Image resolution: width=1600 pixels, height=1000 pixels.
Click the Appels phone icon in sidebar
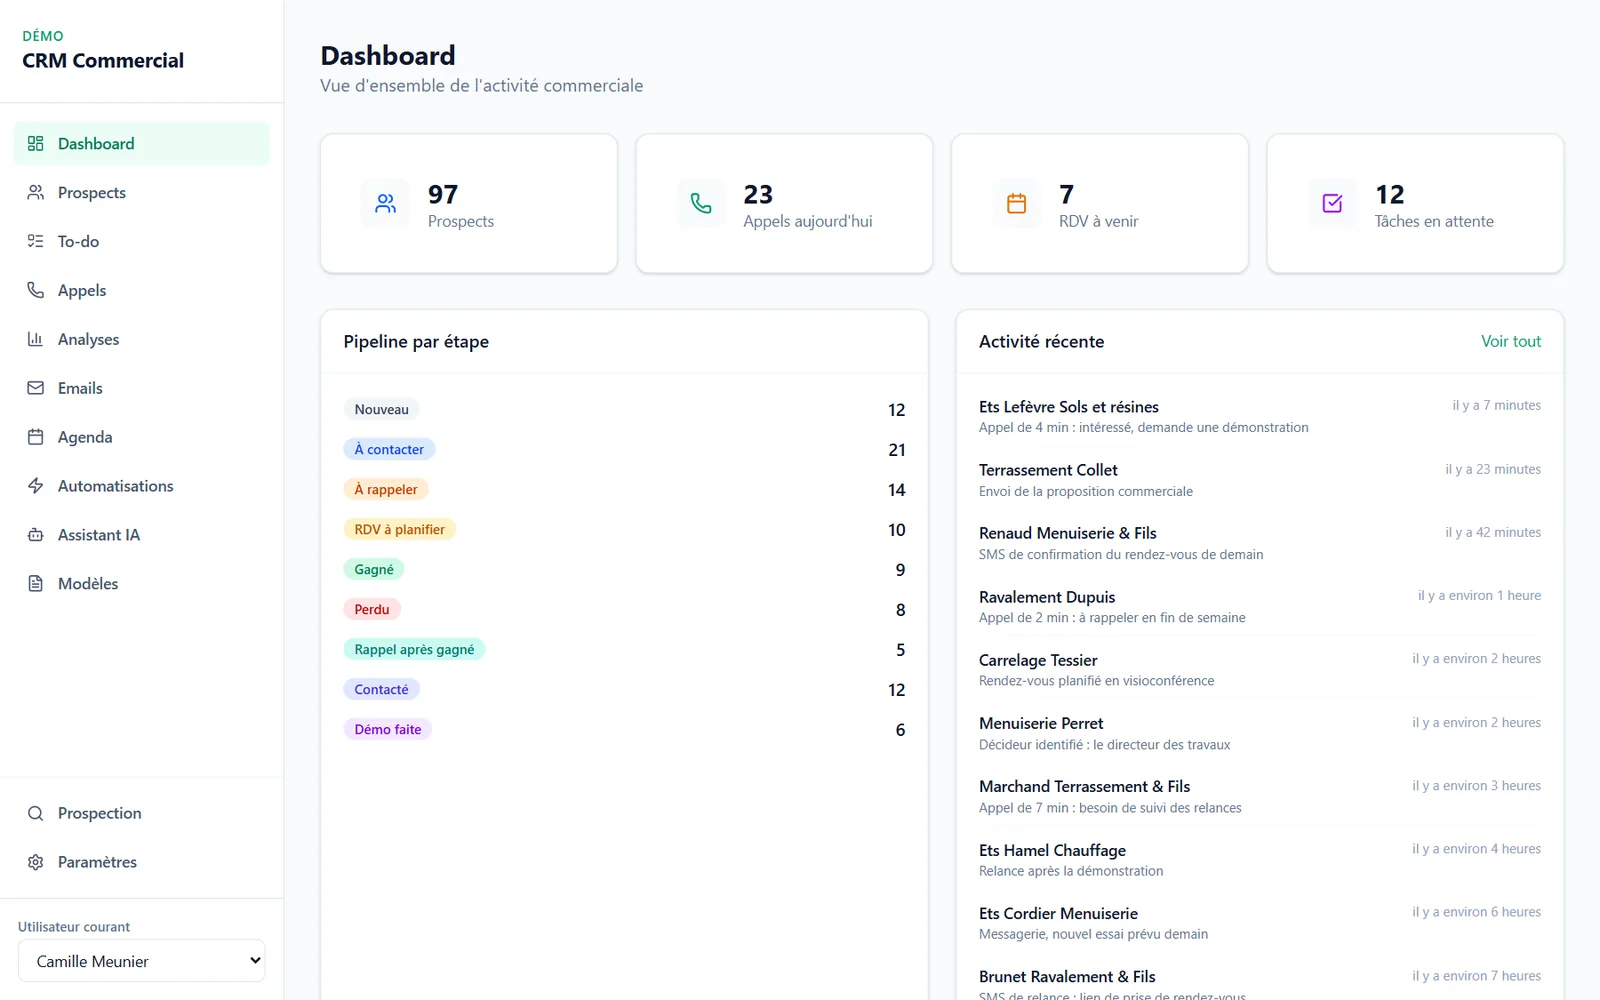[36, 290]
